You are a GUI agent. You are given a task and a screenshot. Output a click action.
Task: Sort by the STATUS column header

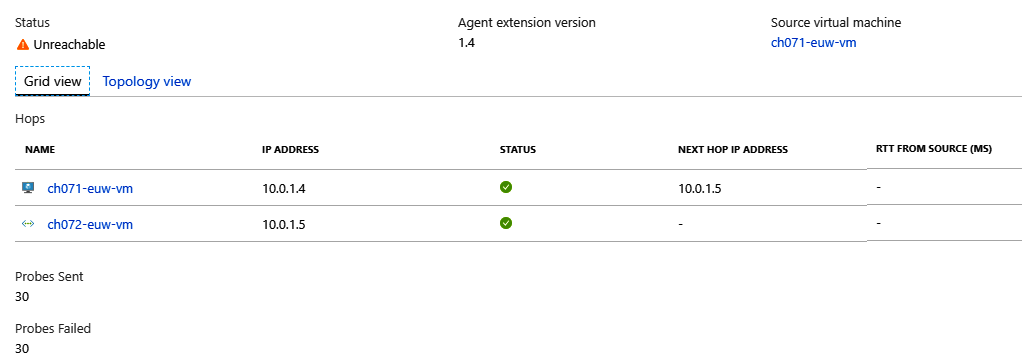pyautogui.click(x=518, y=149)
